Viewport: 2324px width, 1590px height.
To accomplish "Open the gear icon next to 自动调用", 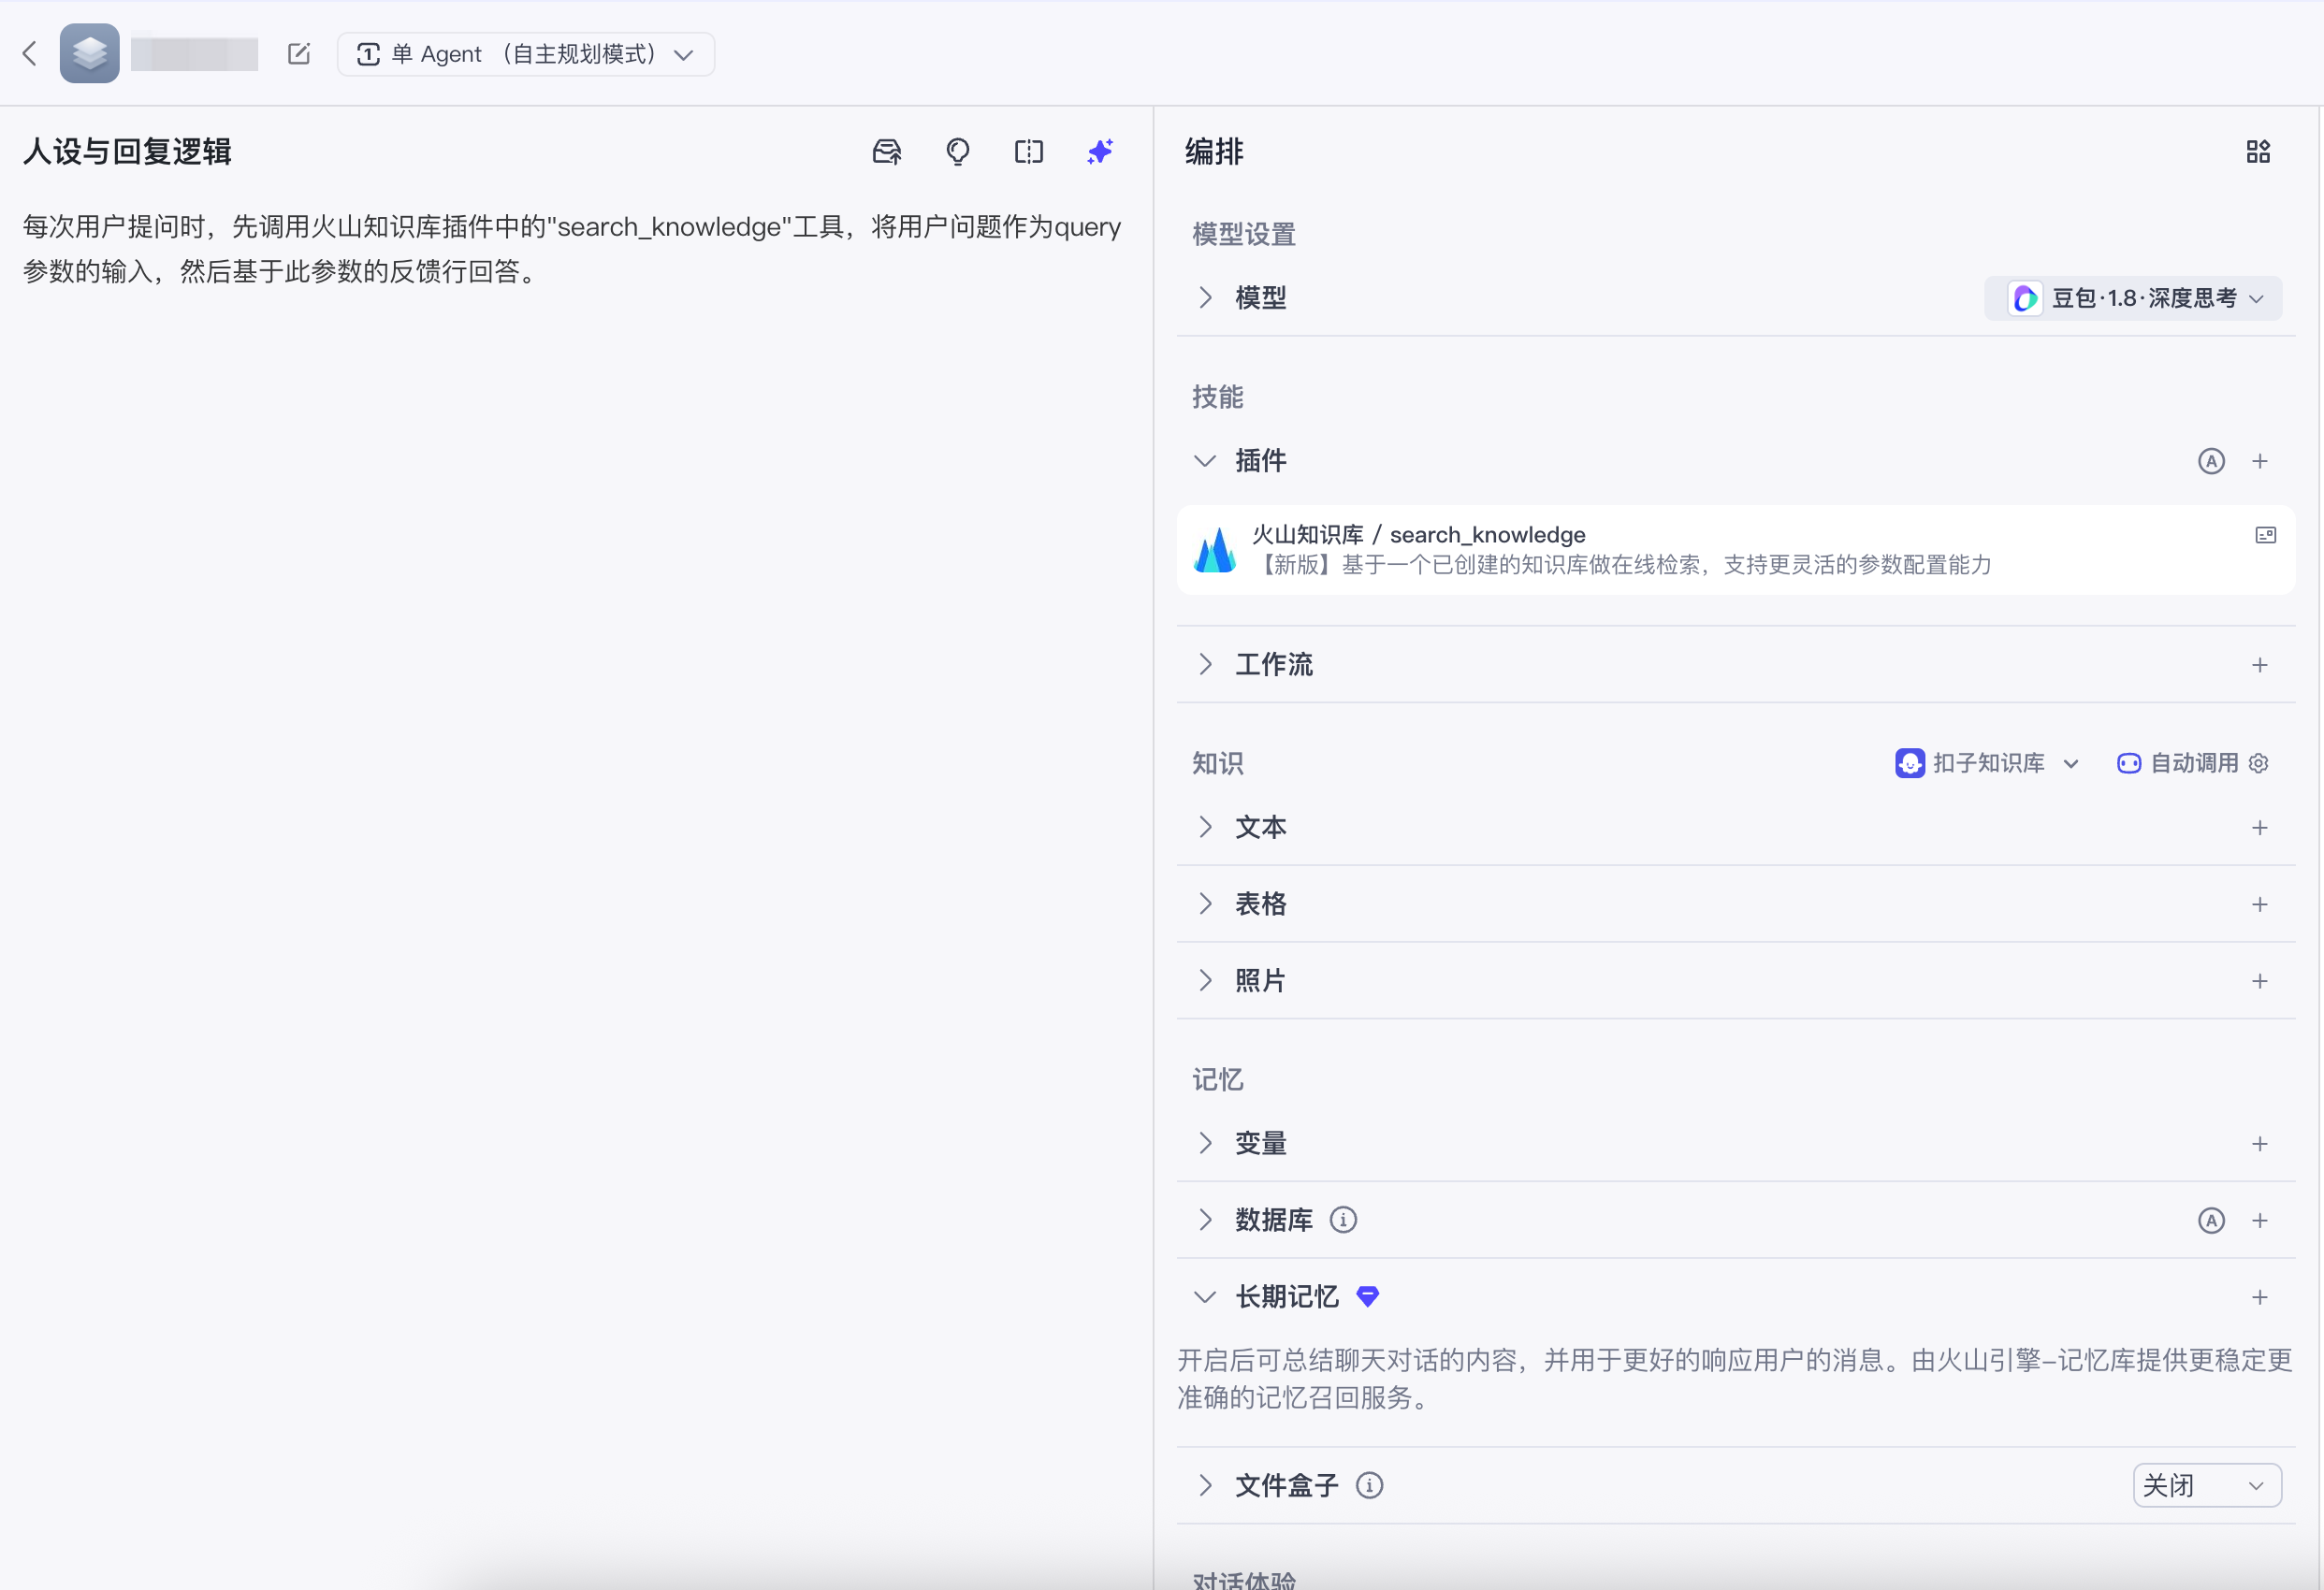I will (2259, 764).
